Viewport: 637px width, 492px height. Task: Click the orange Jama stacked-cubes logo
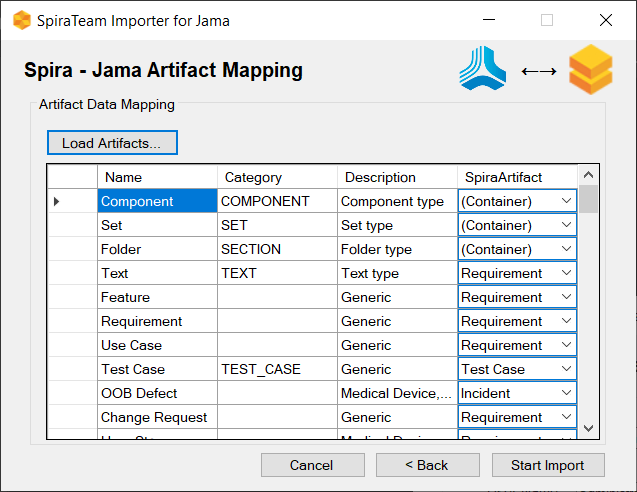coord(590,71)
